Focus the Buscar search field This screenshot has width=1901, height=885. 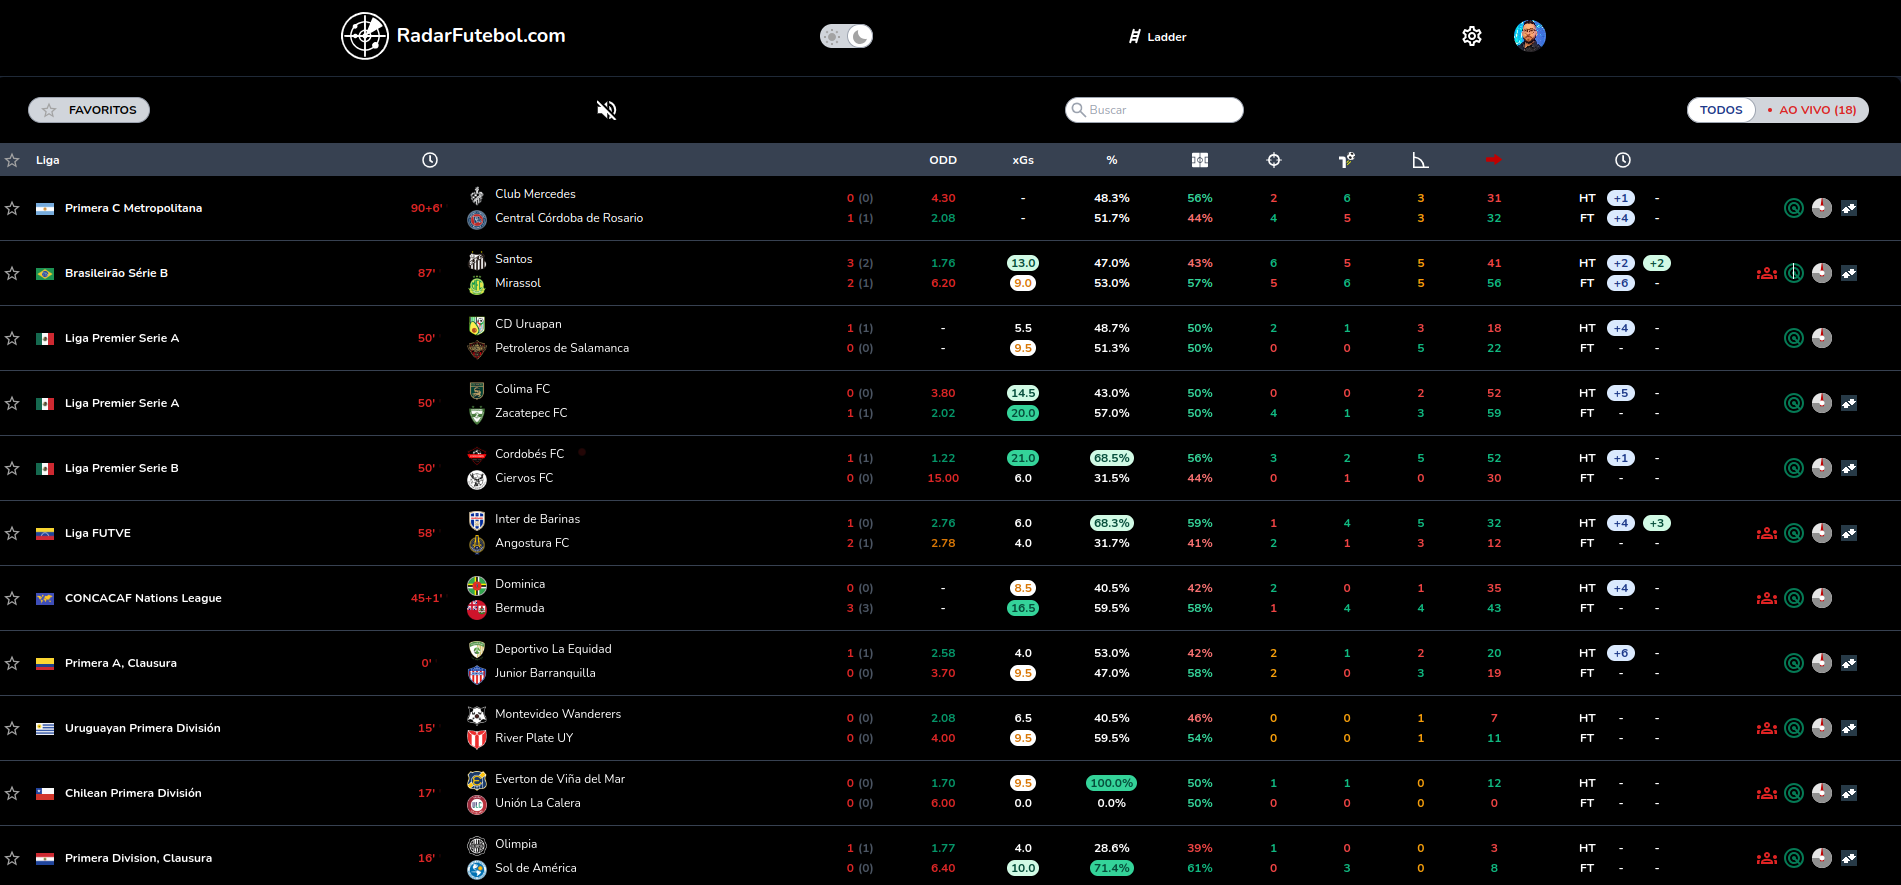pos(1154,110)
